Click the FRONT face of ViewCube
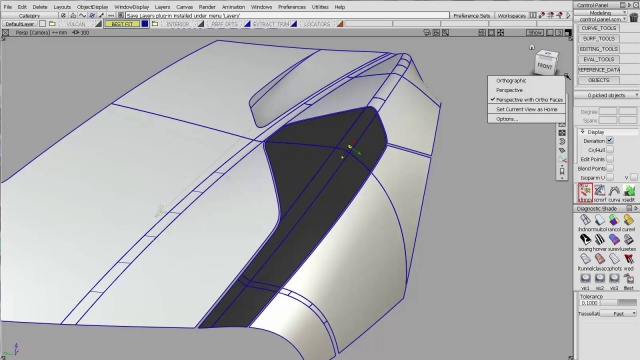640x360 pixels. click(545, 65)
